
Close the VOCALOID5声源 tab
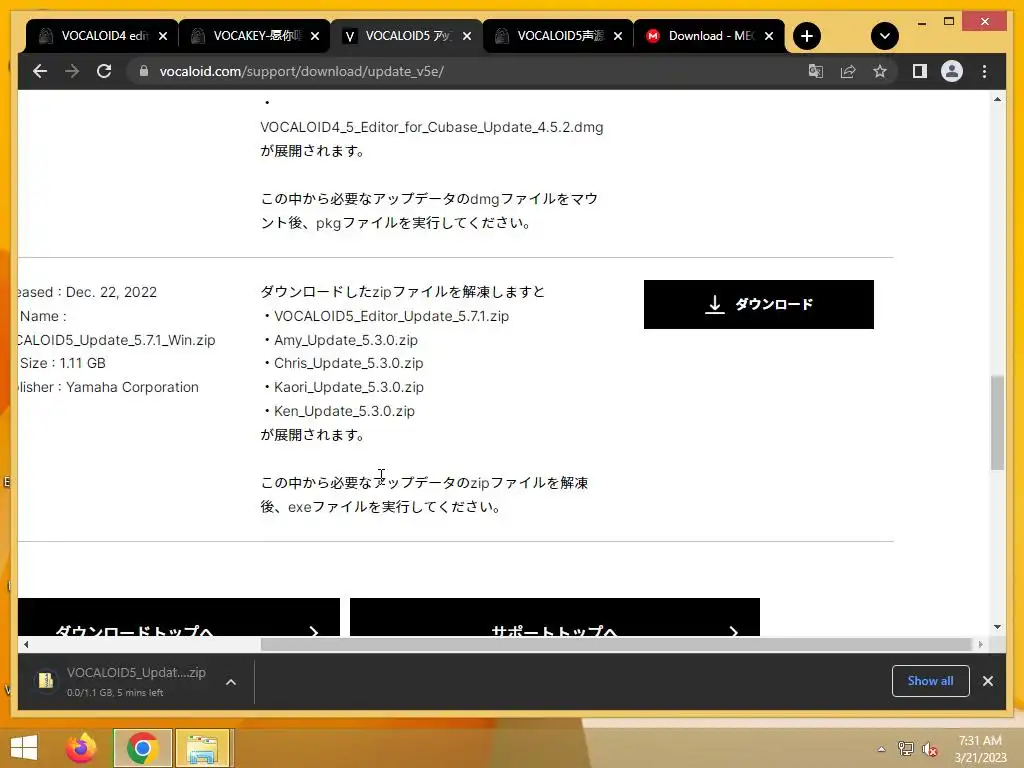618,36
